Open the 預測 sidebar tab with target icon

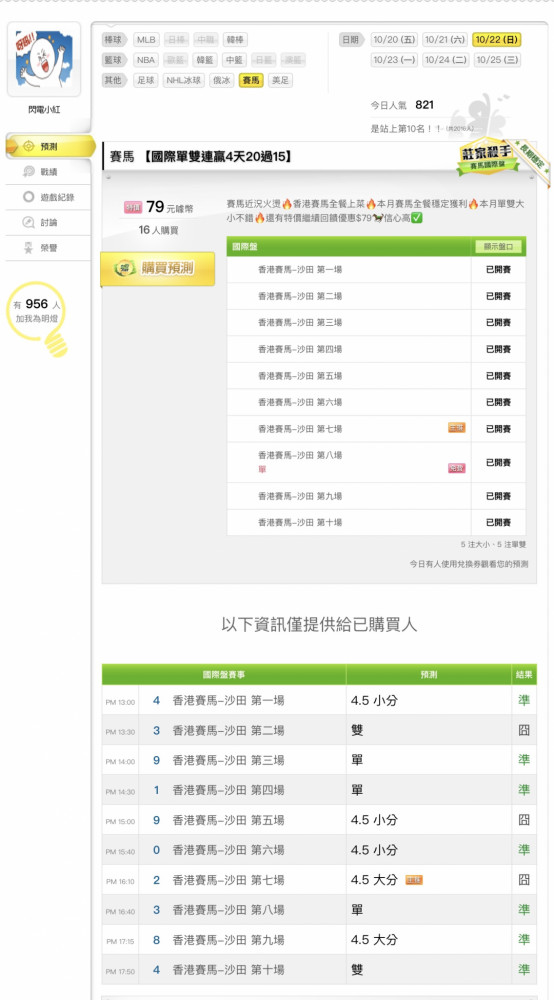(x=49, y=147)
